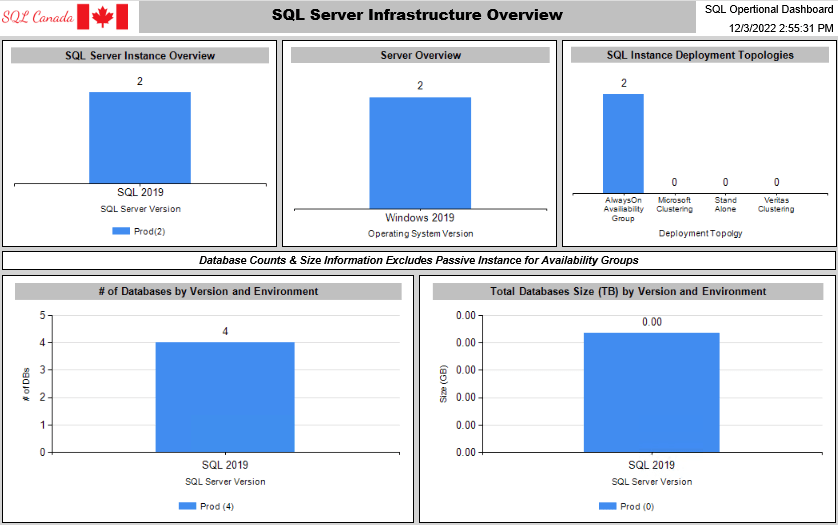Image resolution: width=838 pixels, height=525 pixels.
Task: Click the Veritas Clustering axis label
Action: pyautogui.click(x=776, y=204)
